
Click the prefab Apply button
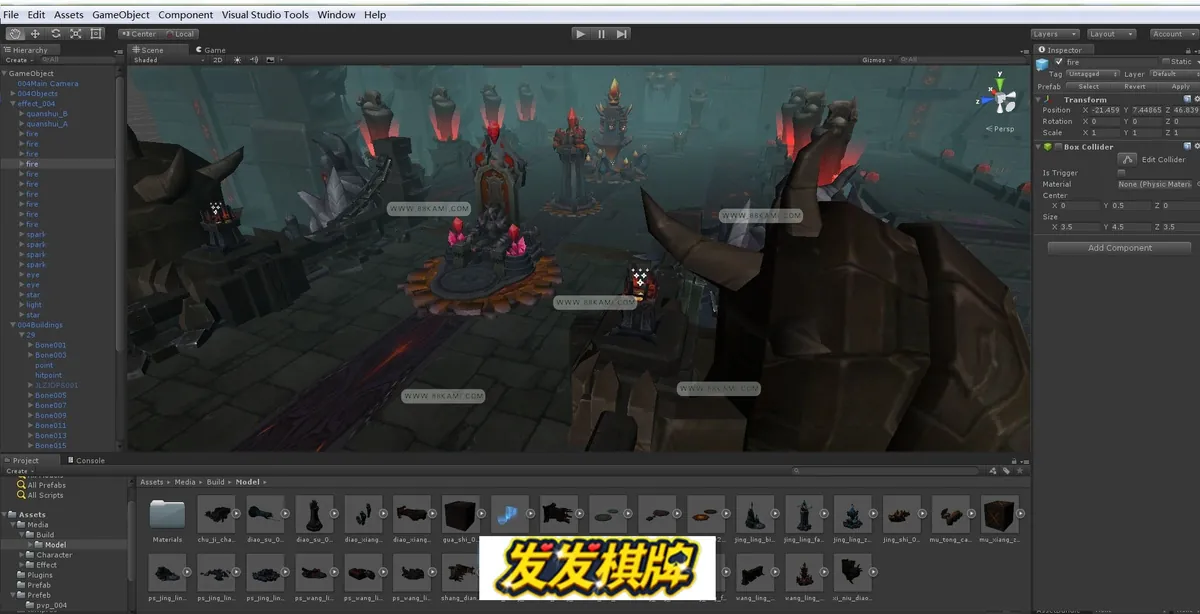point(1180,86)
